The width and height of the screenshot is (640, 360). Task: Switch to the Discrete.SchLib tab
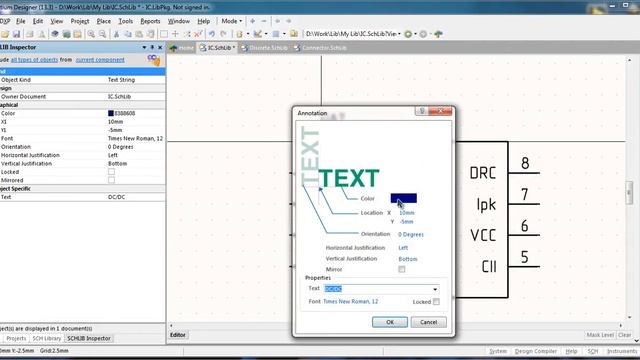[264, 48]
